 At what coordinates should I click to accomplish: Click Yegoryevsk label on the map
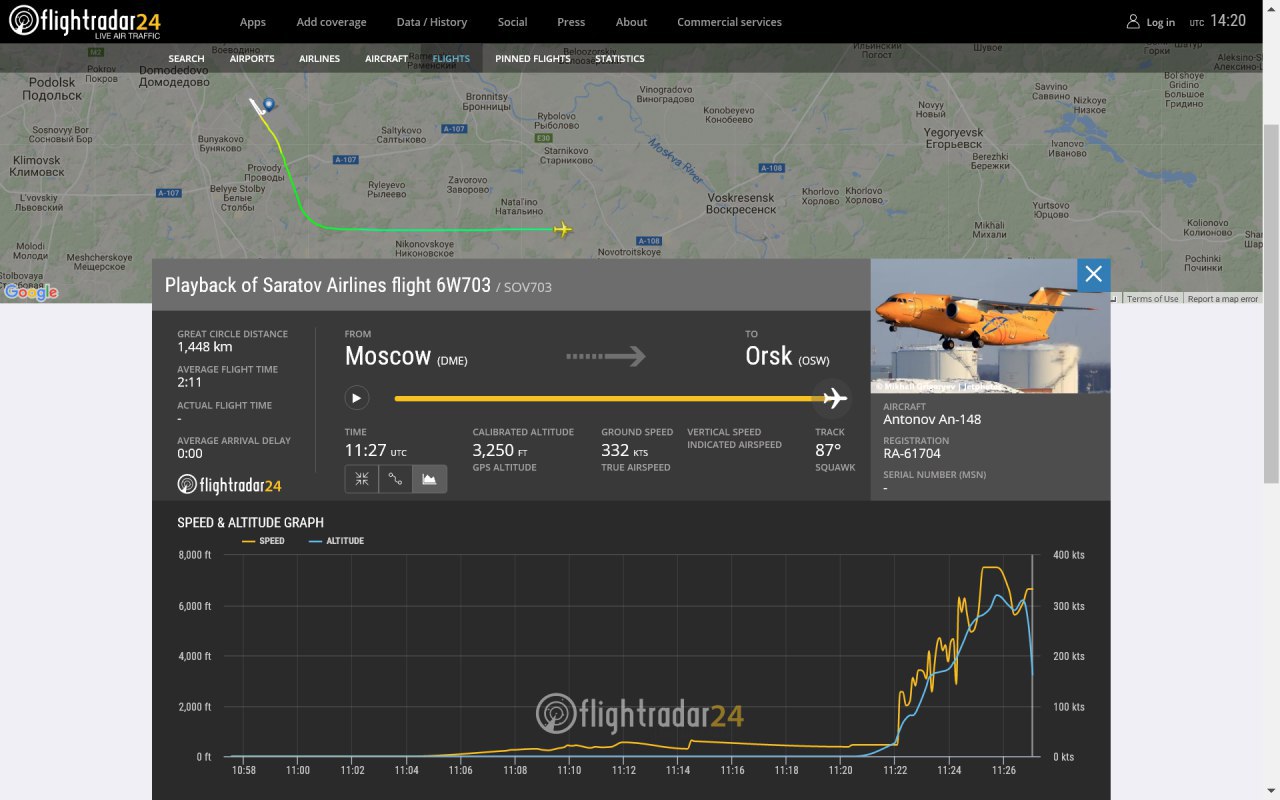coord(953,138)
